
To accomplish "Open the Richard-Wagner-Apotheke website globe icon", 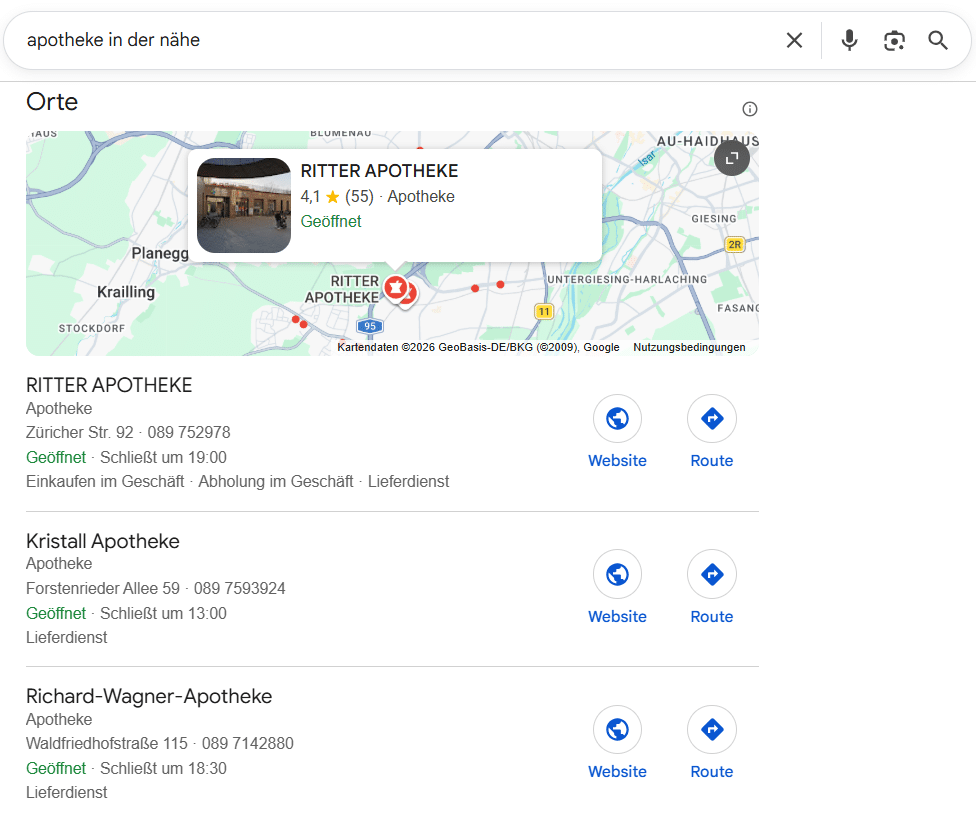I will (x=617, y=729).
